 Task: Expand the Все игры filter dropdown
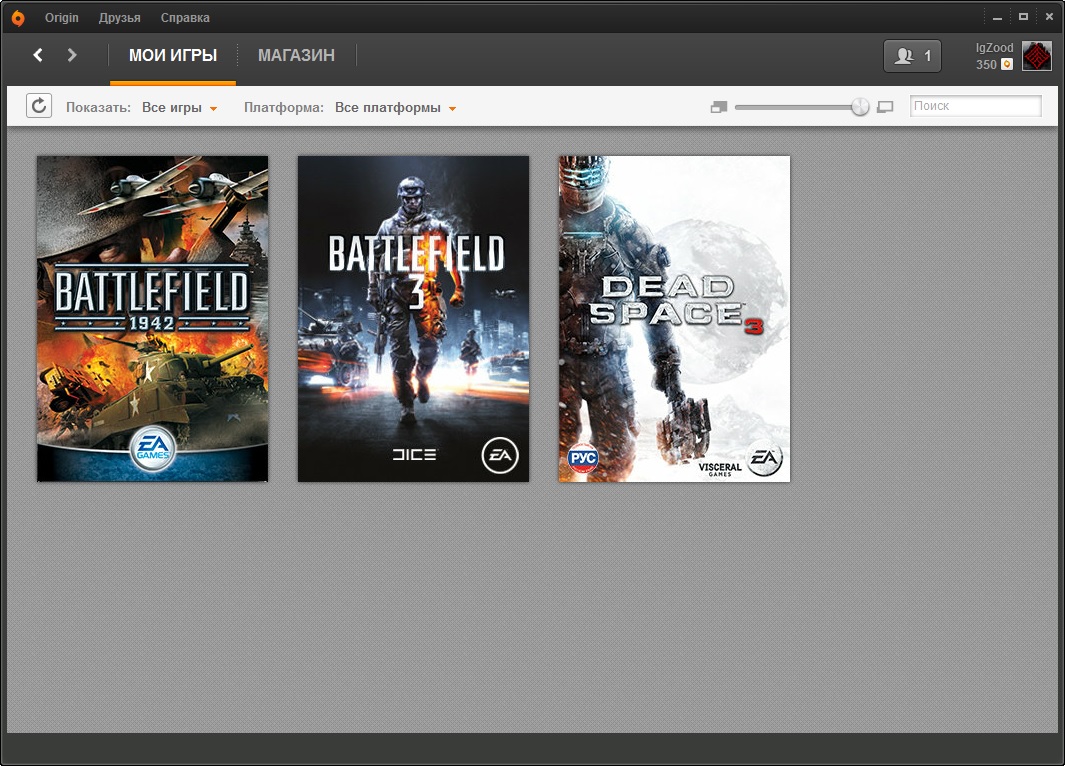[x=179, y=107]
